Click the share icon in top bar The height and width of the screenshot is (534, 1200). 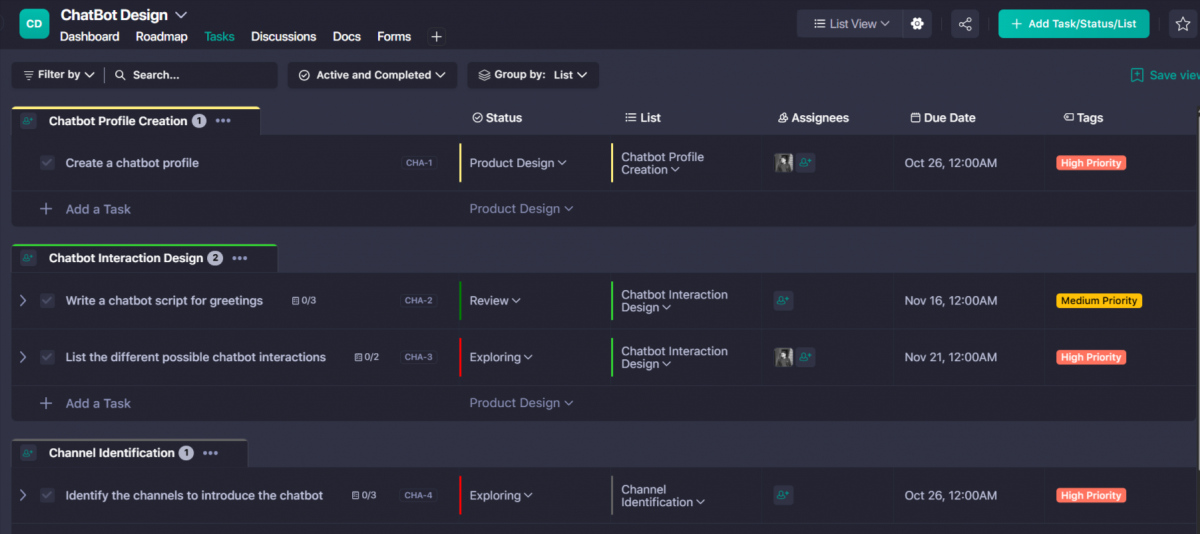click(x=965, y=24)
